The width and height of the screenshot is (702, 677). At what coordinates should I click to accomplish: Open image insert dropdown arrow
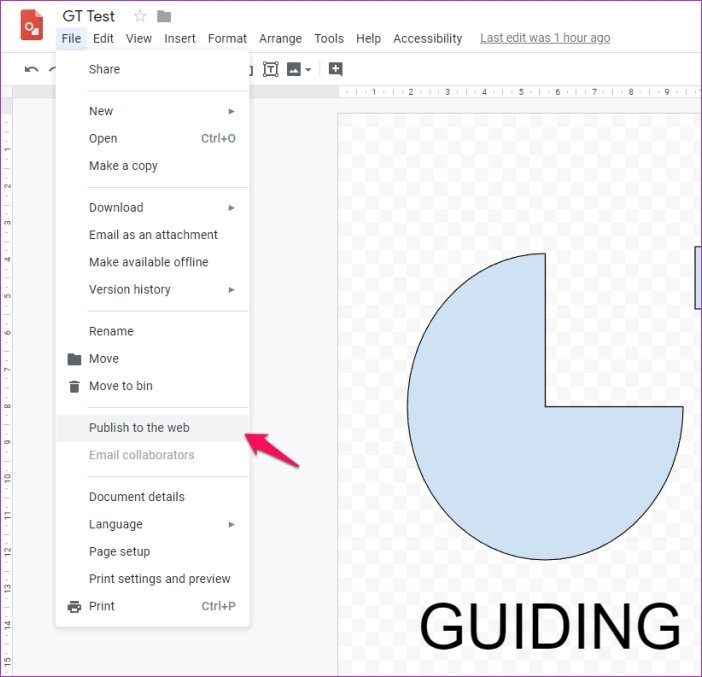308,69
